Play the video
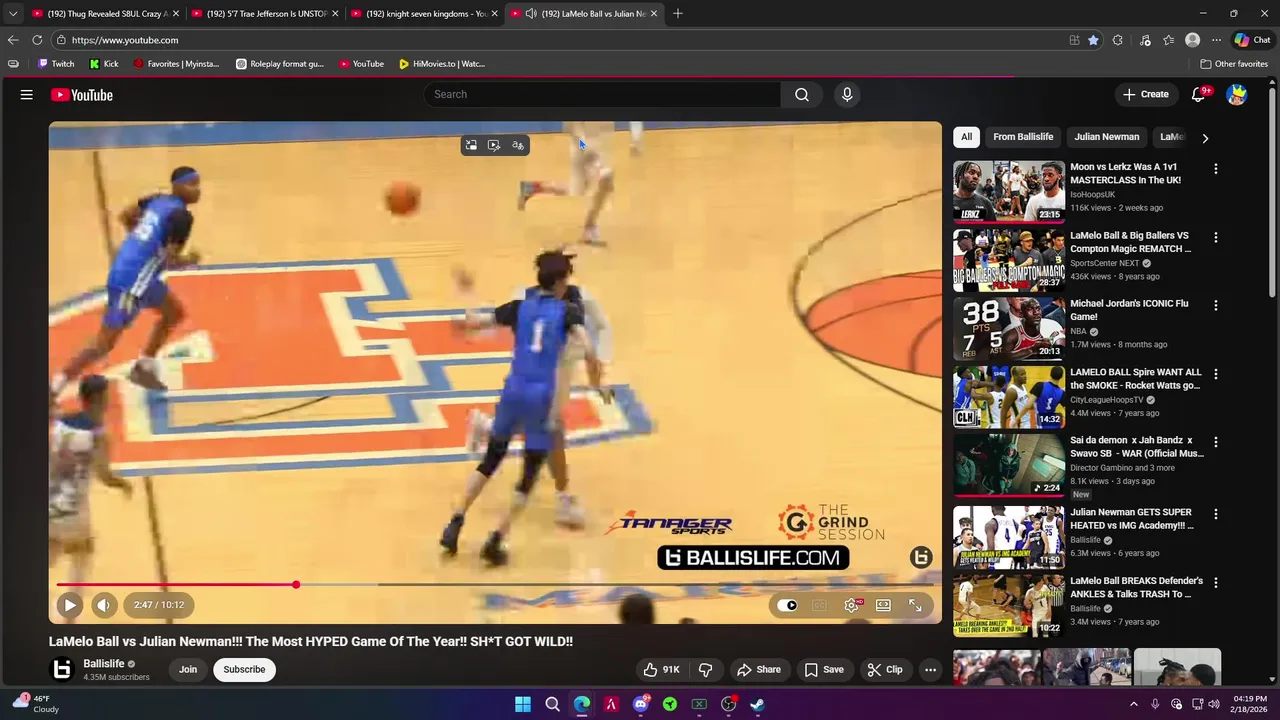The image size is (1280, 720). point(69,605)
